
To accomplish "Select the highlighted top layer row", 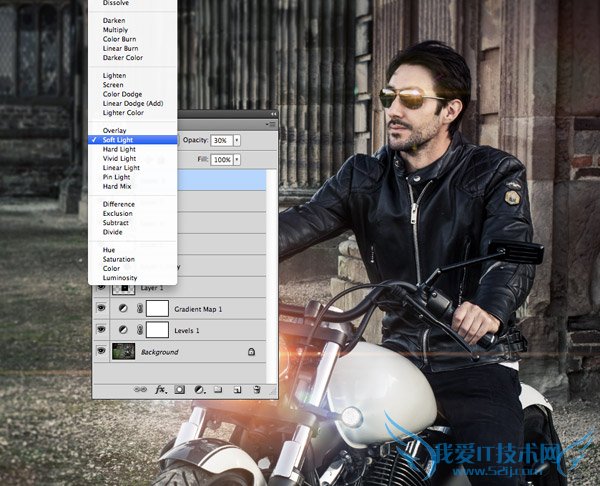I will point(222,181).
